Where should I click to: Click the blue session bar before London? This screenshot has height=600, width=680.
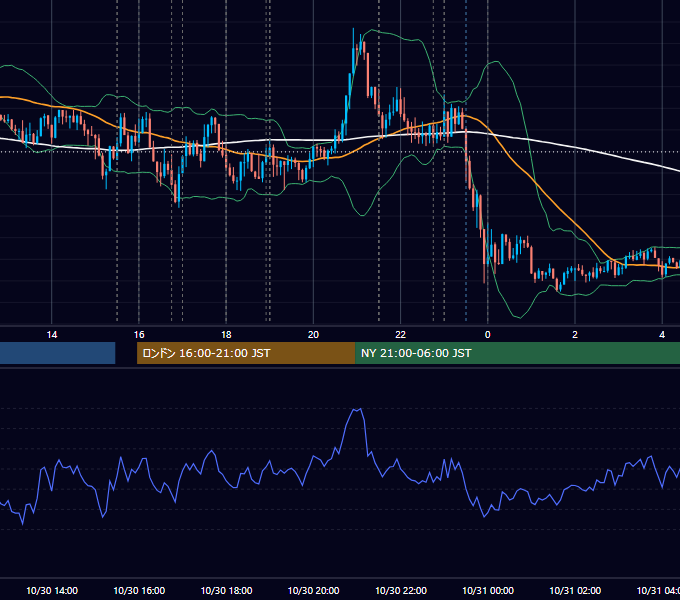(x=57, y=353)
